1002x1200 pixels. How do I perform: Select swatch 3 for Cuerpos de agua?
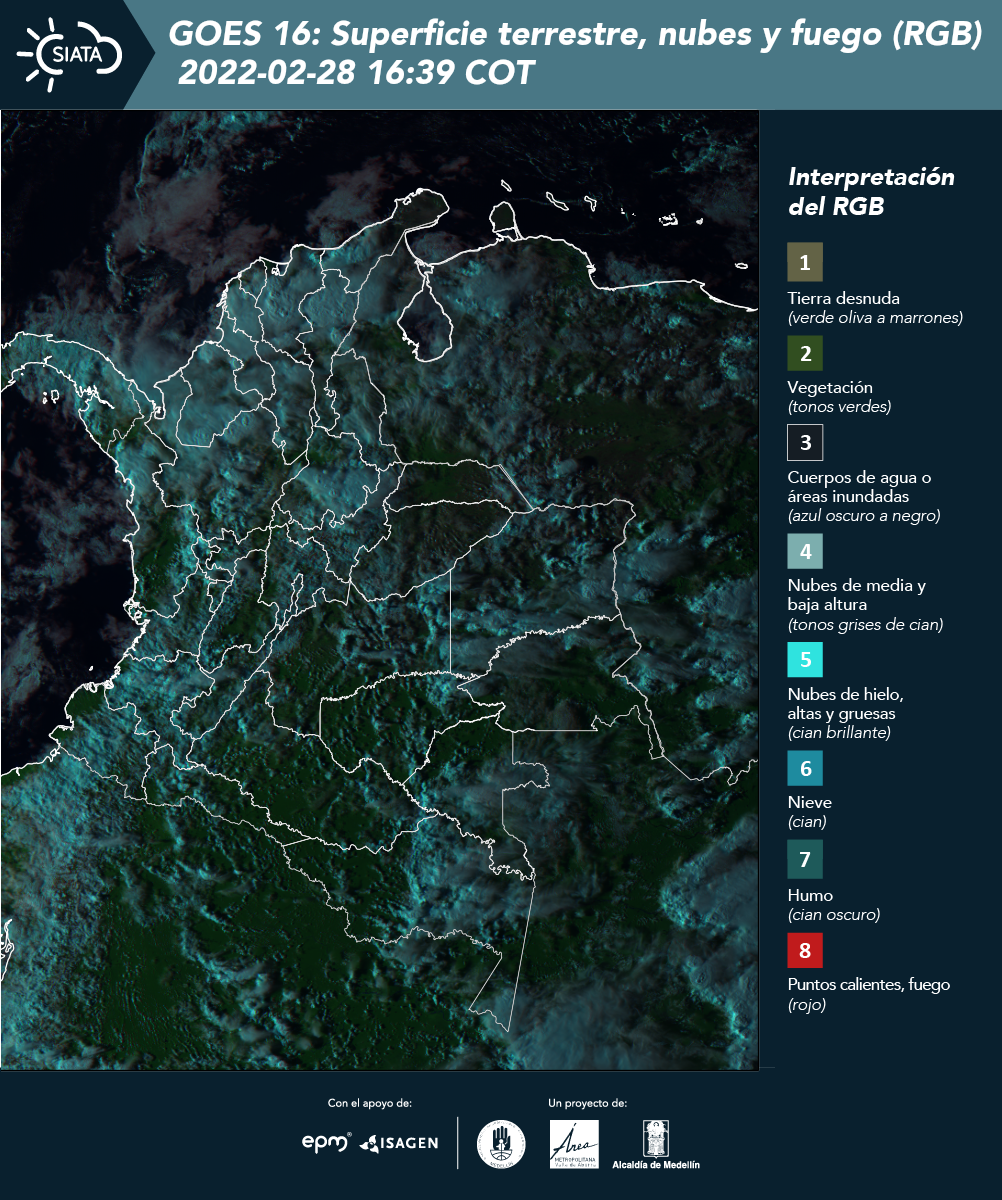click(x=805, y=441)
